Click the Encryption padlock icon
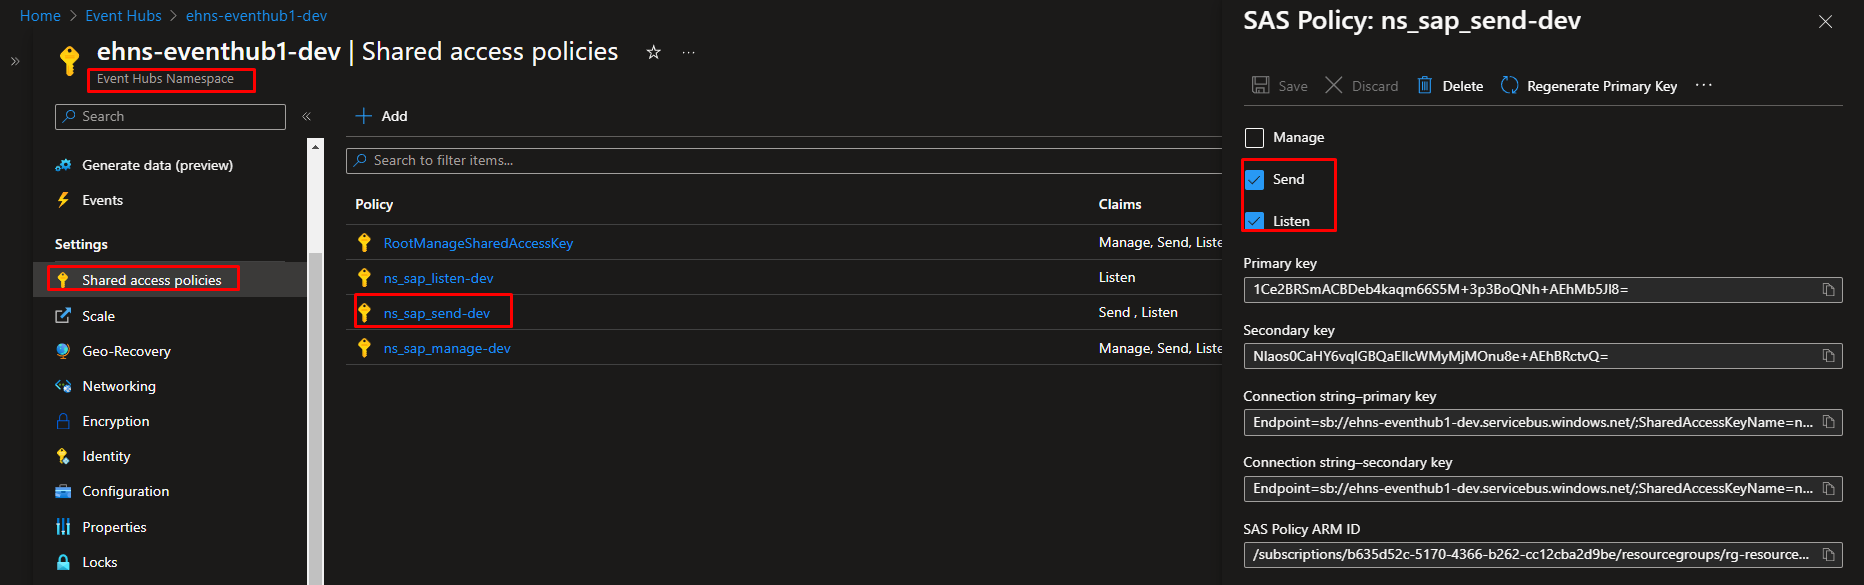 click(x=63, y=421)
